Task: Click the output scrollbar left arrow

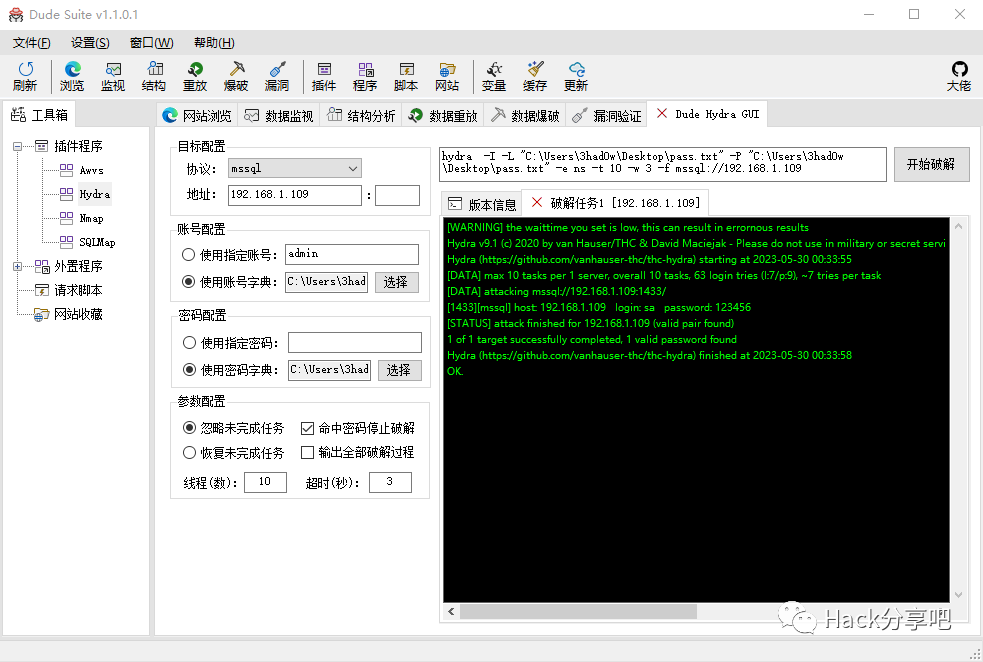Action: tap(451, 611)
